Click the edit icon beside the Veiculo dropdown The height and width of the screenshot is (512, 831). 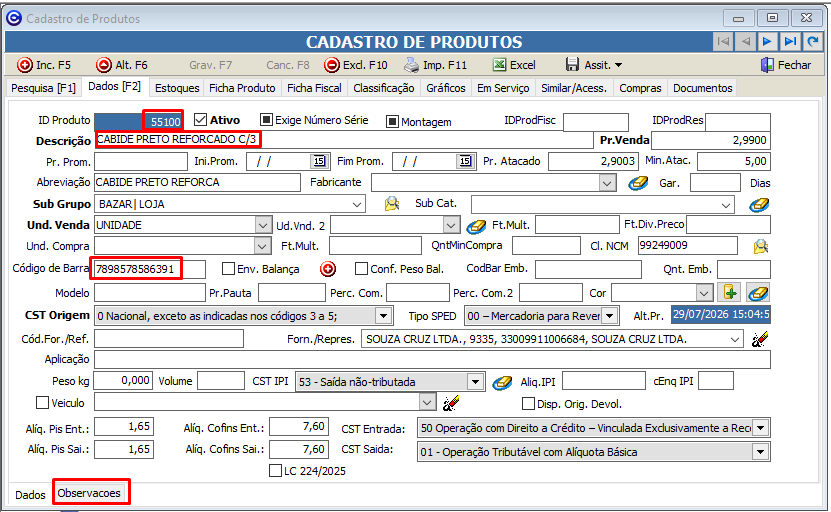click(451, 403)
